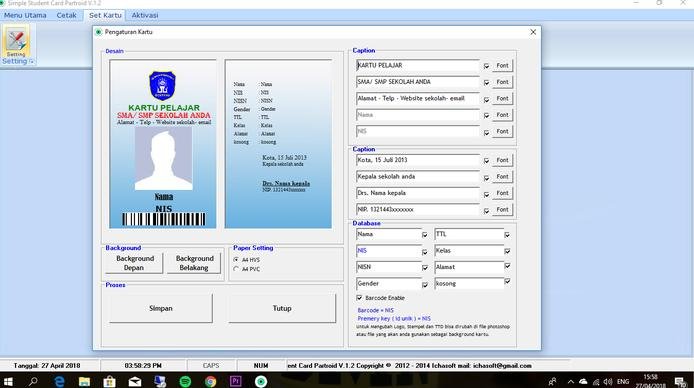Click the Simpan button

pos(161,308)
